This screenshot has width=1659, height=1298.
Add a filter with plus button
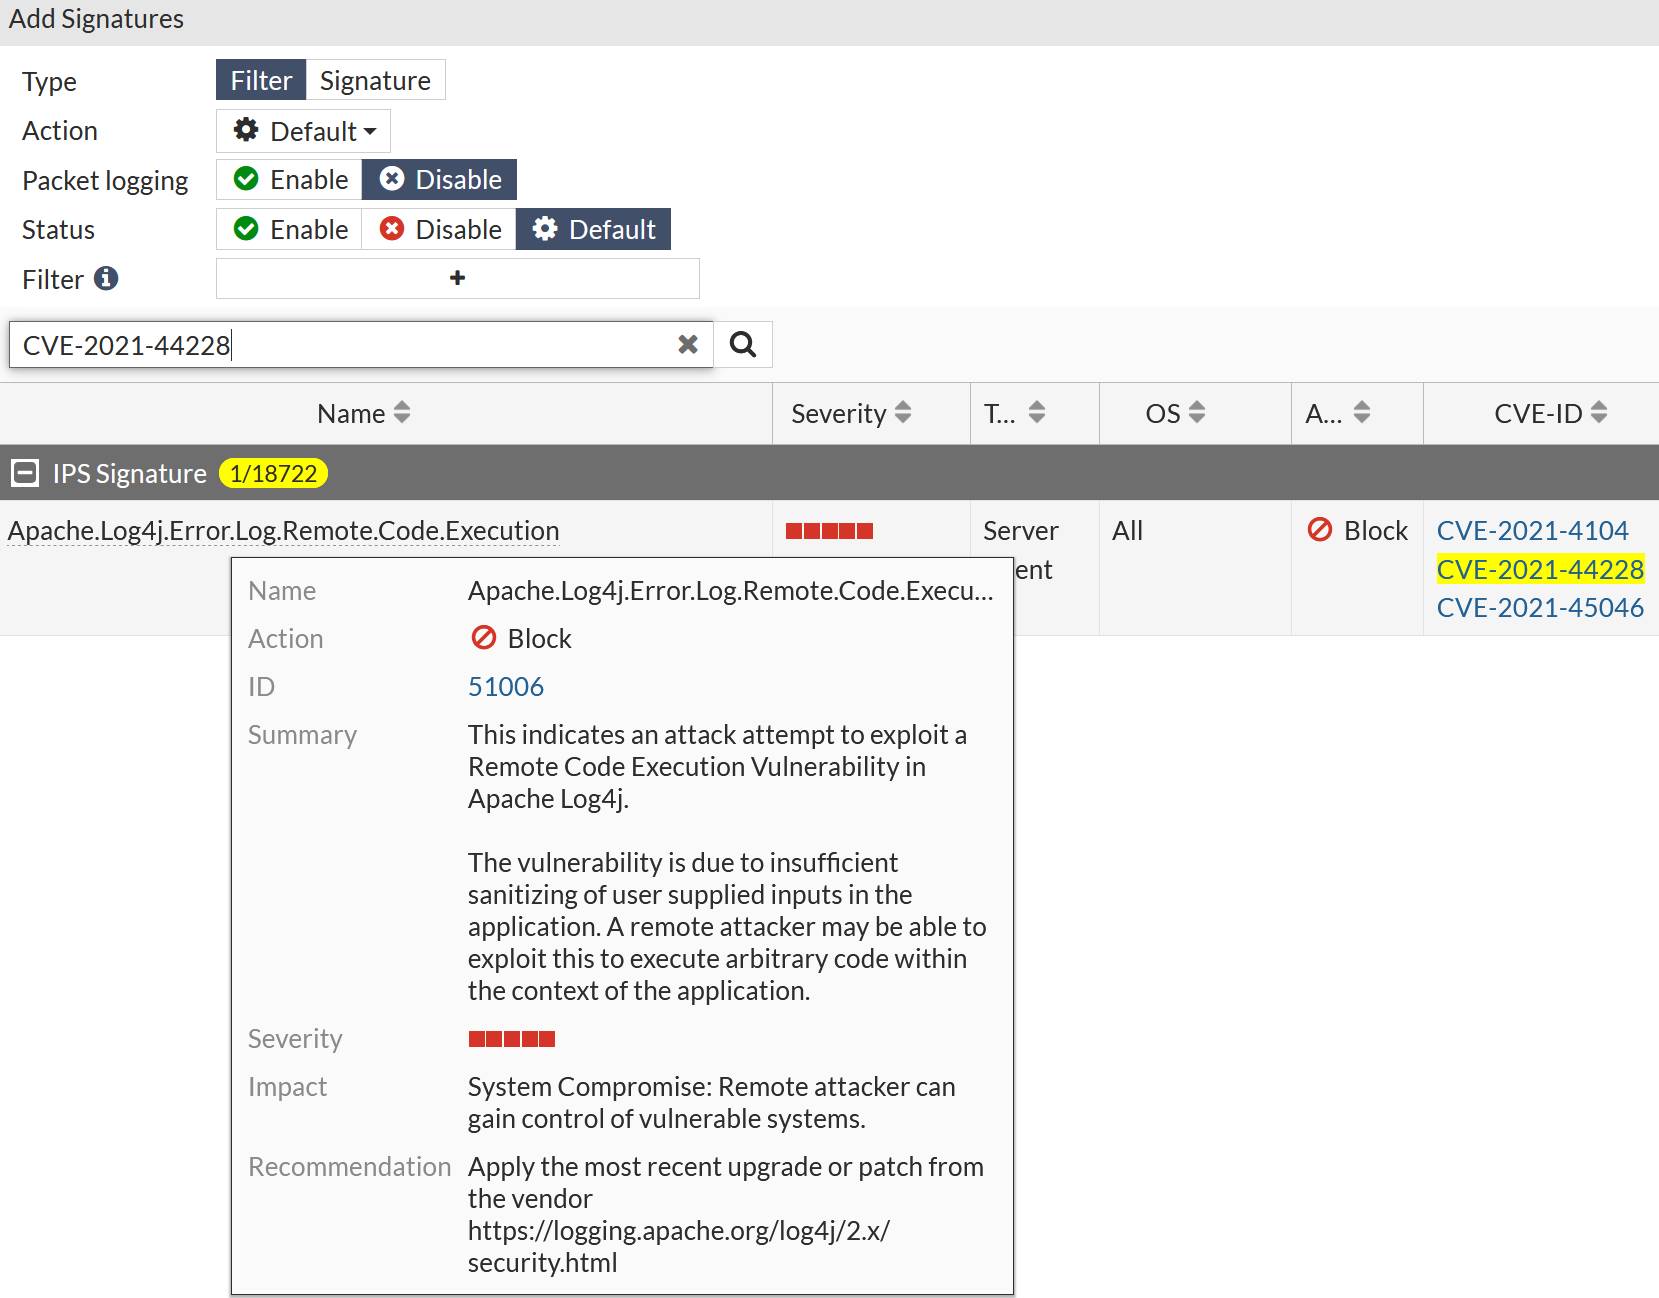458,278
